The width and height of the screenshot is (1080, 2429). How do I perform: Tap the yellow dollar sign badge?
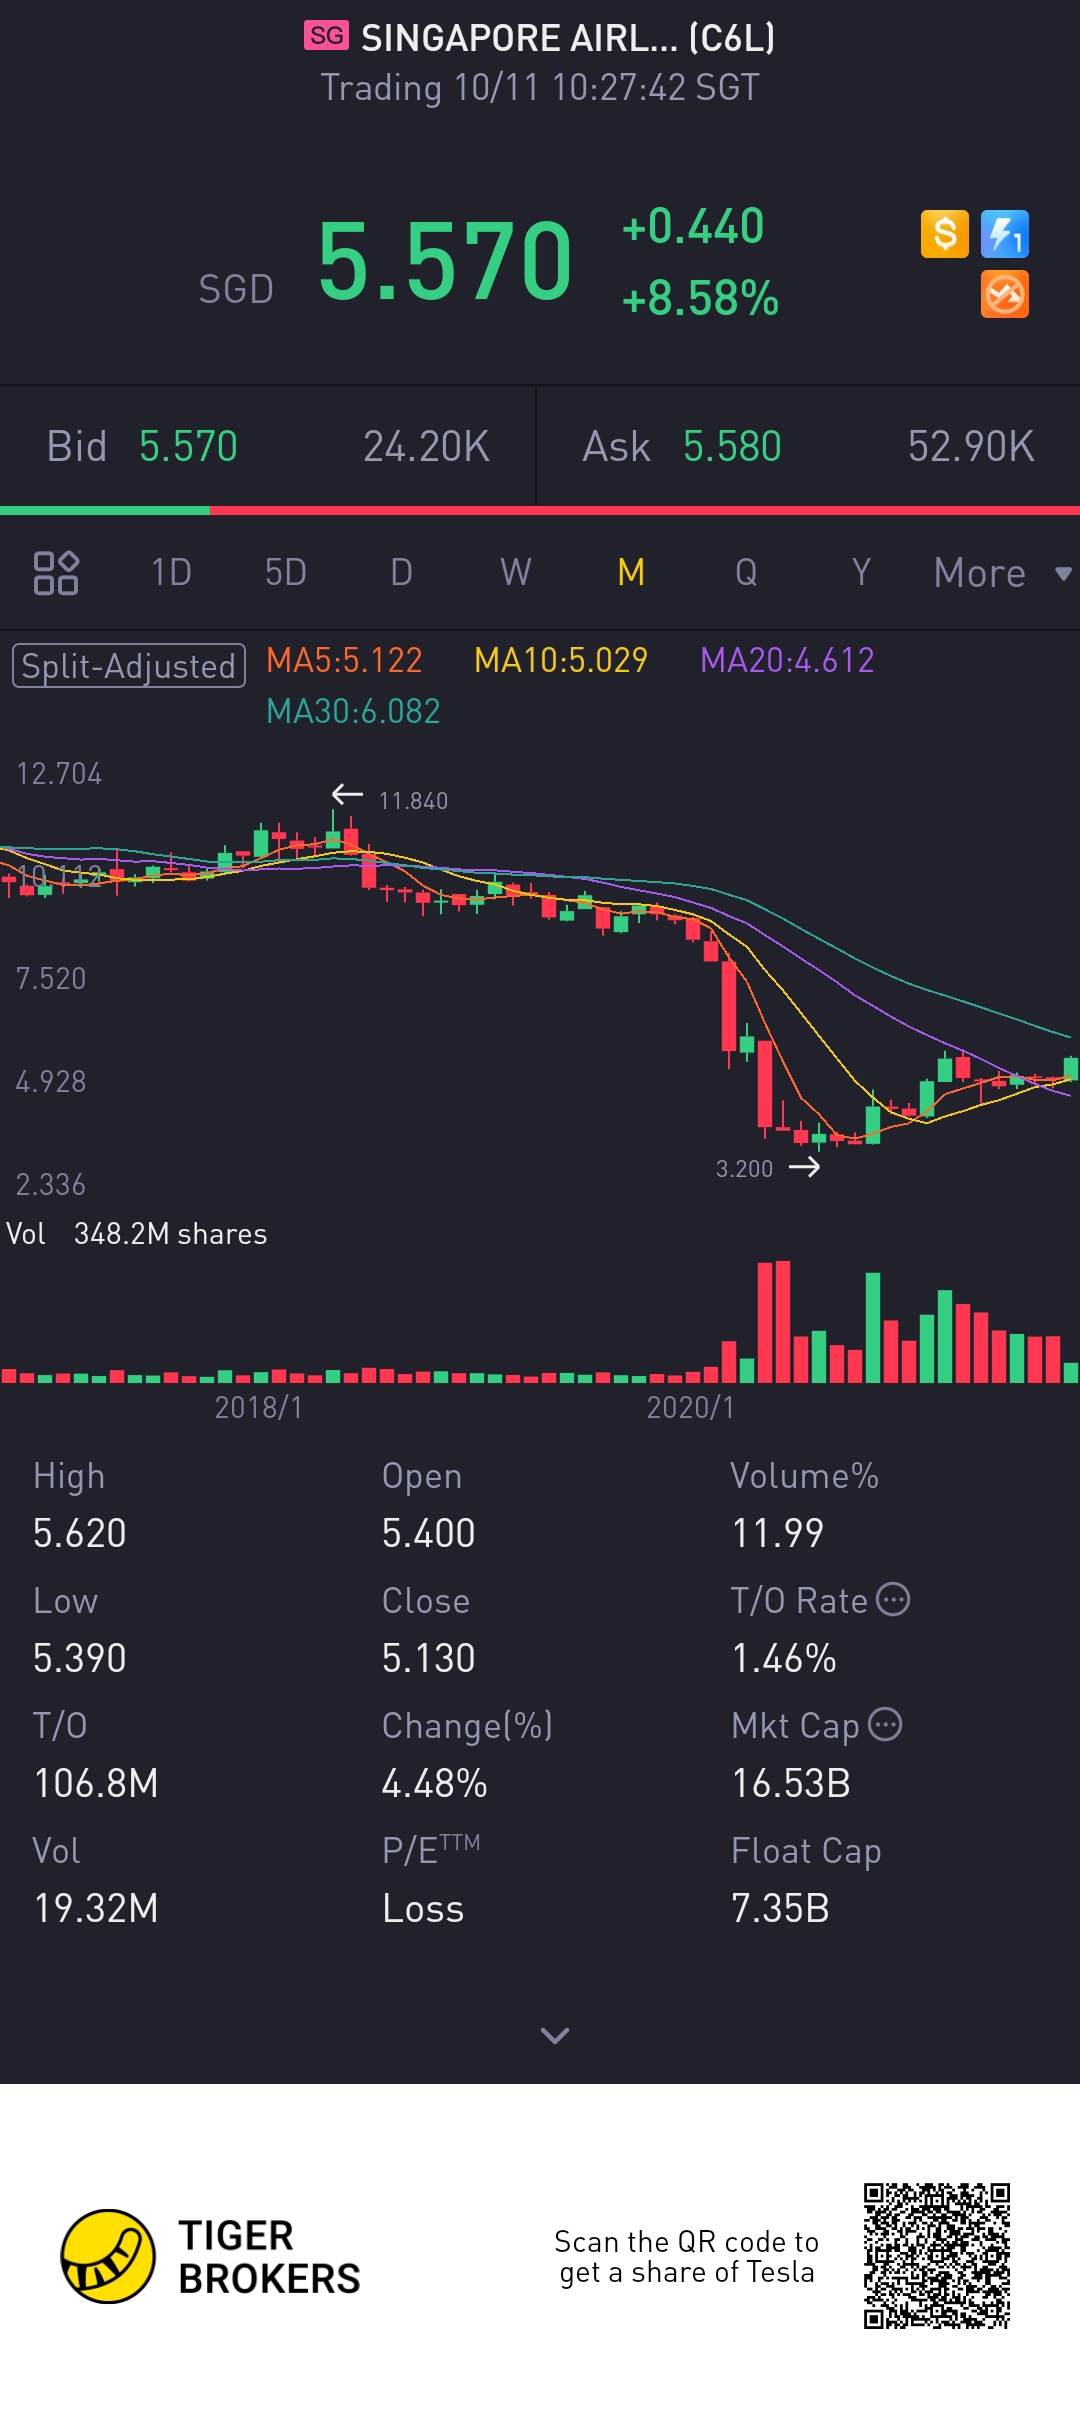[x=945, y=234]
